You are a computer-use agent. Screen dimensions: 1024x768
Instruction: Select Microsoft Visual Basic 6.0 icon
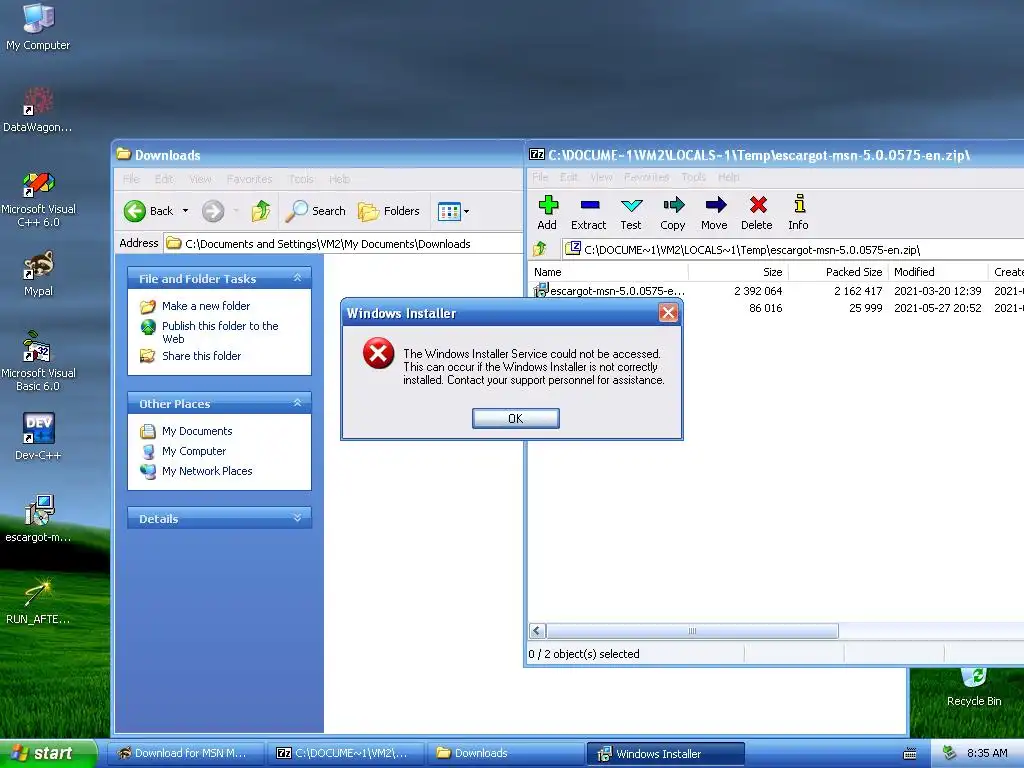click(x=38, y=362)
